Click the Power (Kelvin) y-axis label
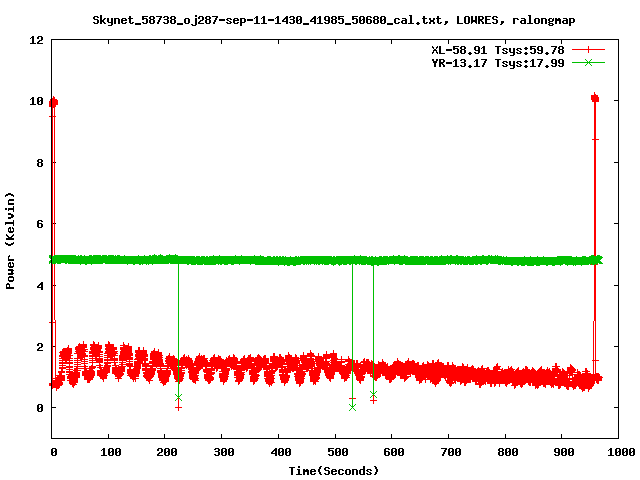The height and width of the screenshot is (480, 640). pyautogui.click(x=11, y=241)
